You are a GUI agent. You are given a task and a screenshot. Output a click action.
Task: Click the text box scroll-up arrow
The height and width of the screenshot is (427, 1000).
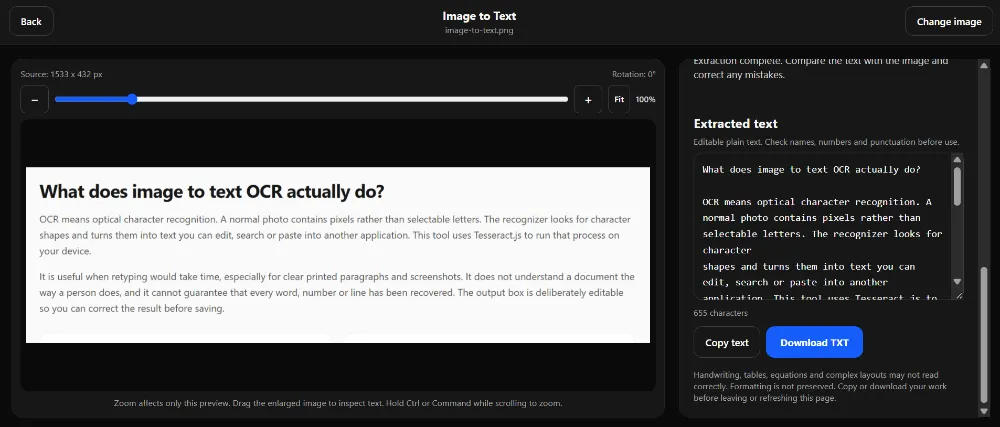coord(957,160)
